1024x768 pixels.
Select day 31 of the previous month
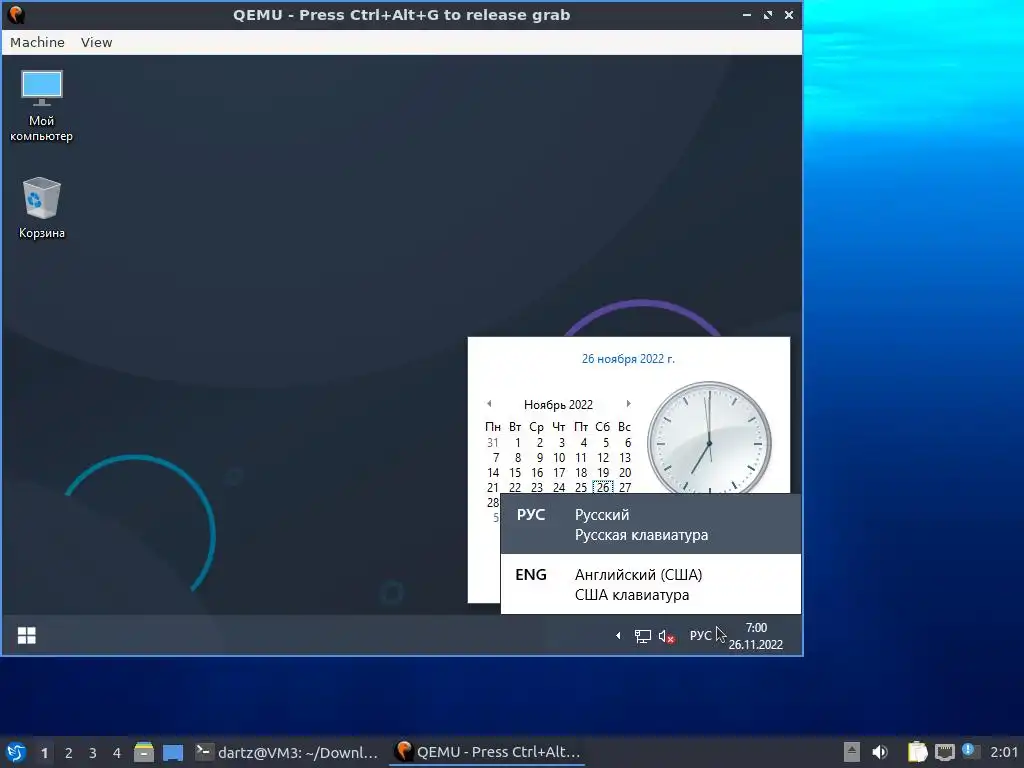click(x=493, y=443)
